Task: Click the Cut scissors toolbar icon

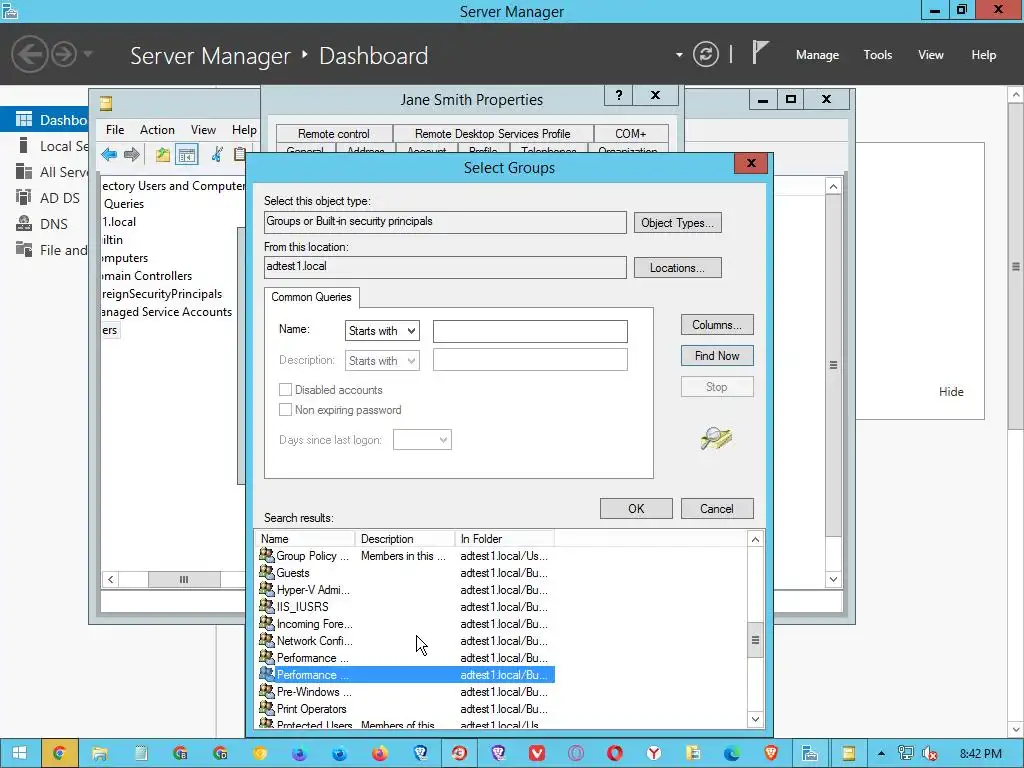Action: pos(216,155)
